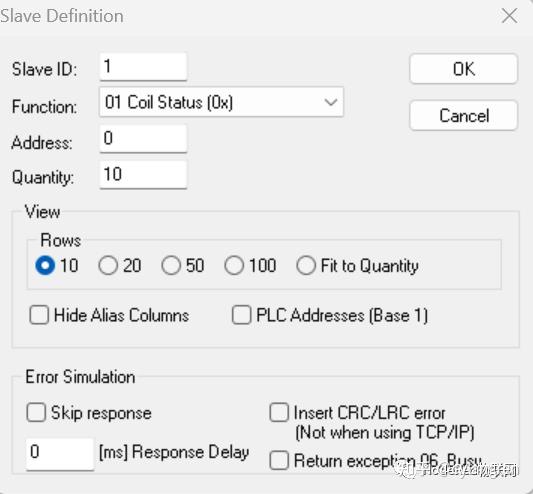Enable Insert CRC/LRC error checkbox
533x494 pixels.
pyautogui.click(x=279, y=413)
